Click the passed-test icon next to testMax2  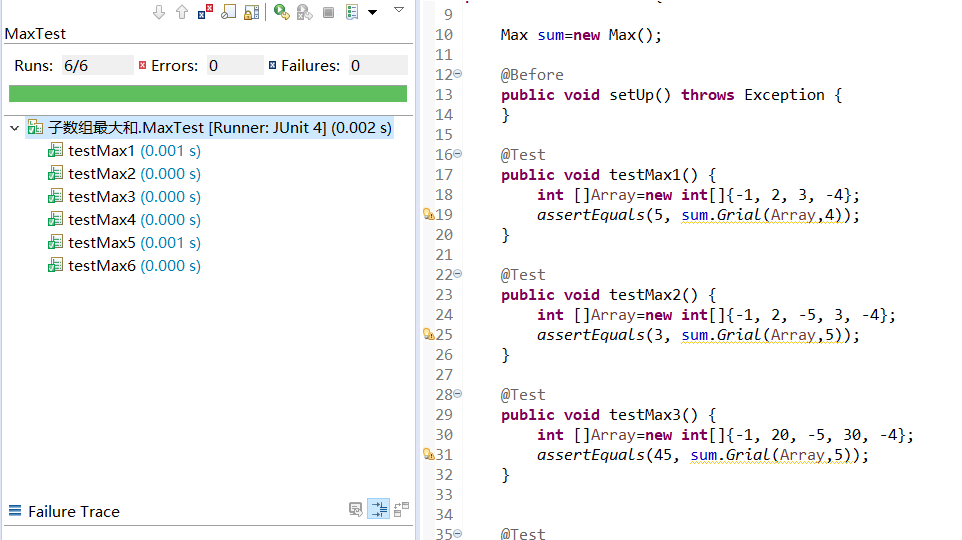tap(55, 174)
